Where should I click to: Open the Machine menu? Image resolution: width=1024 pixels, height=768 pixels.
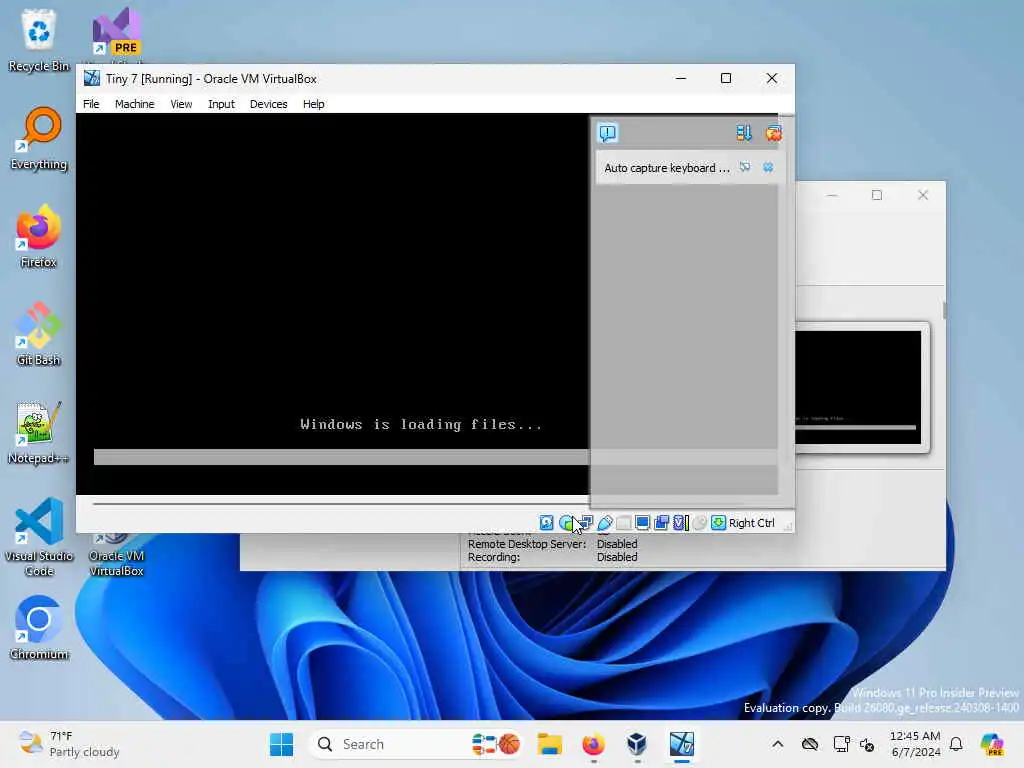point(135,104)
